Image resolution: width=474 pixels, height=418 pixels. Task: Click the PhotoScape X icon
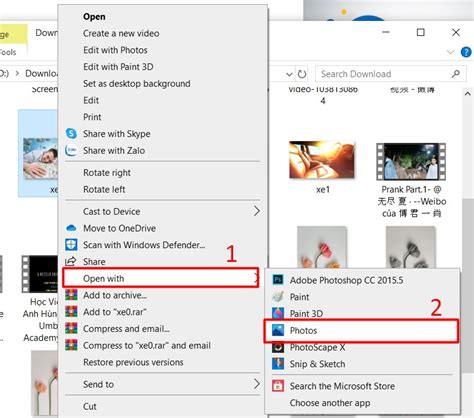278,347
